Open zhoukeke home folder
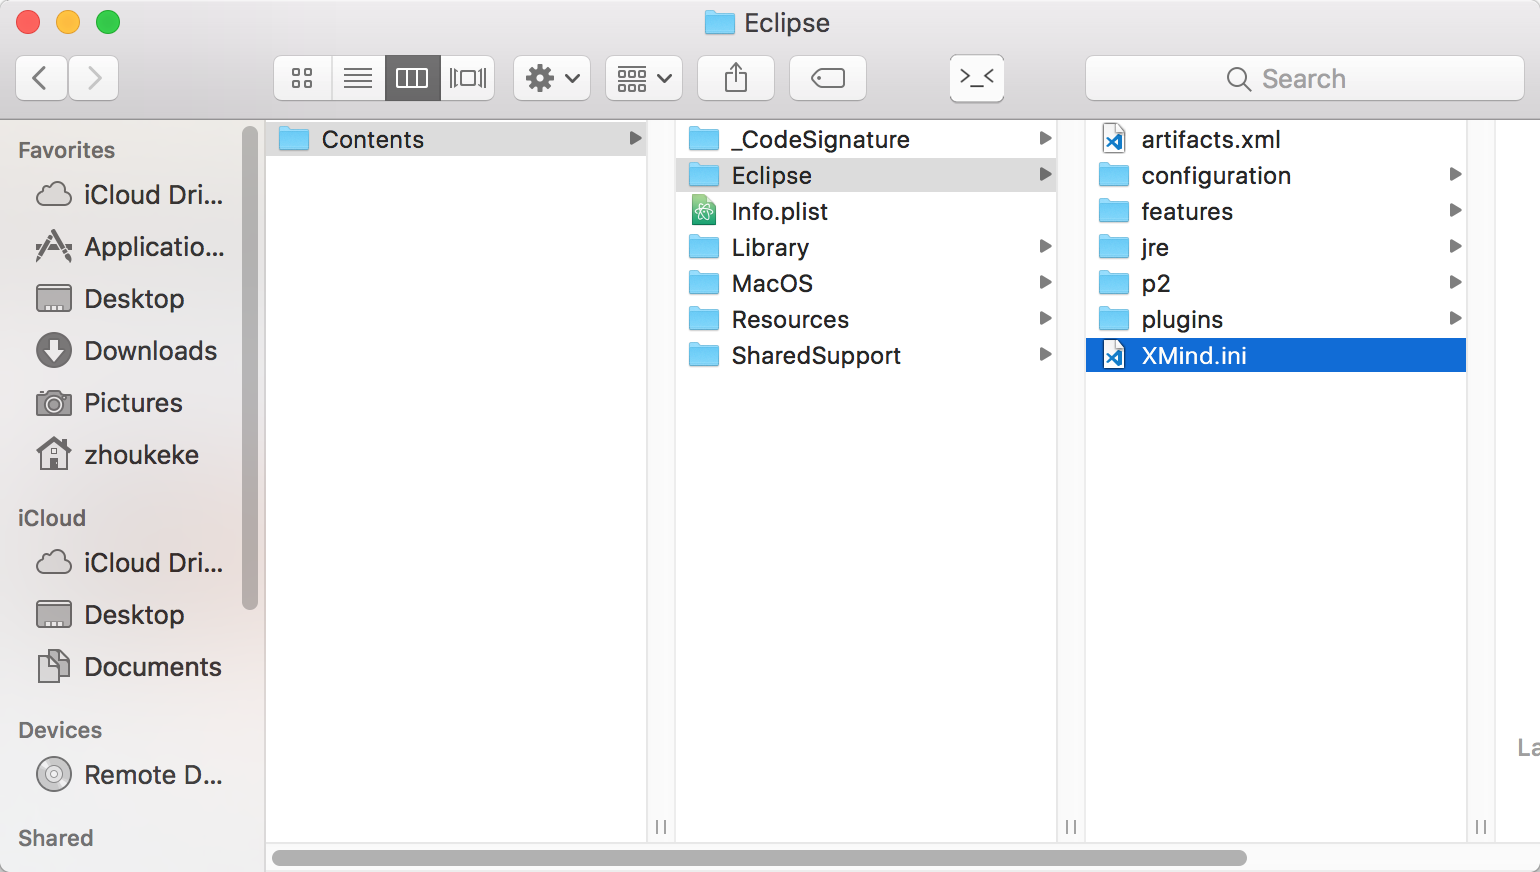This screenshot has width=1540, height=872. point(118,454)
